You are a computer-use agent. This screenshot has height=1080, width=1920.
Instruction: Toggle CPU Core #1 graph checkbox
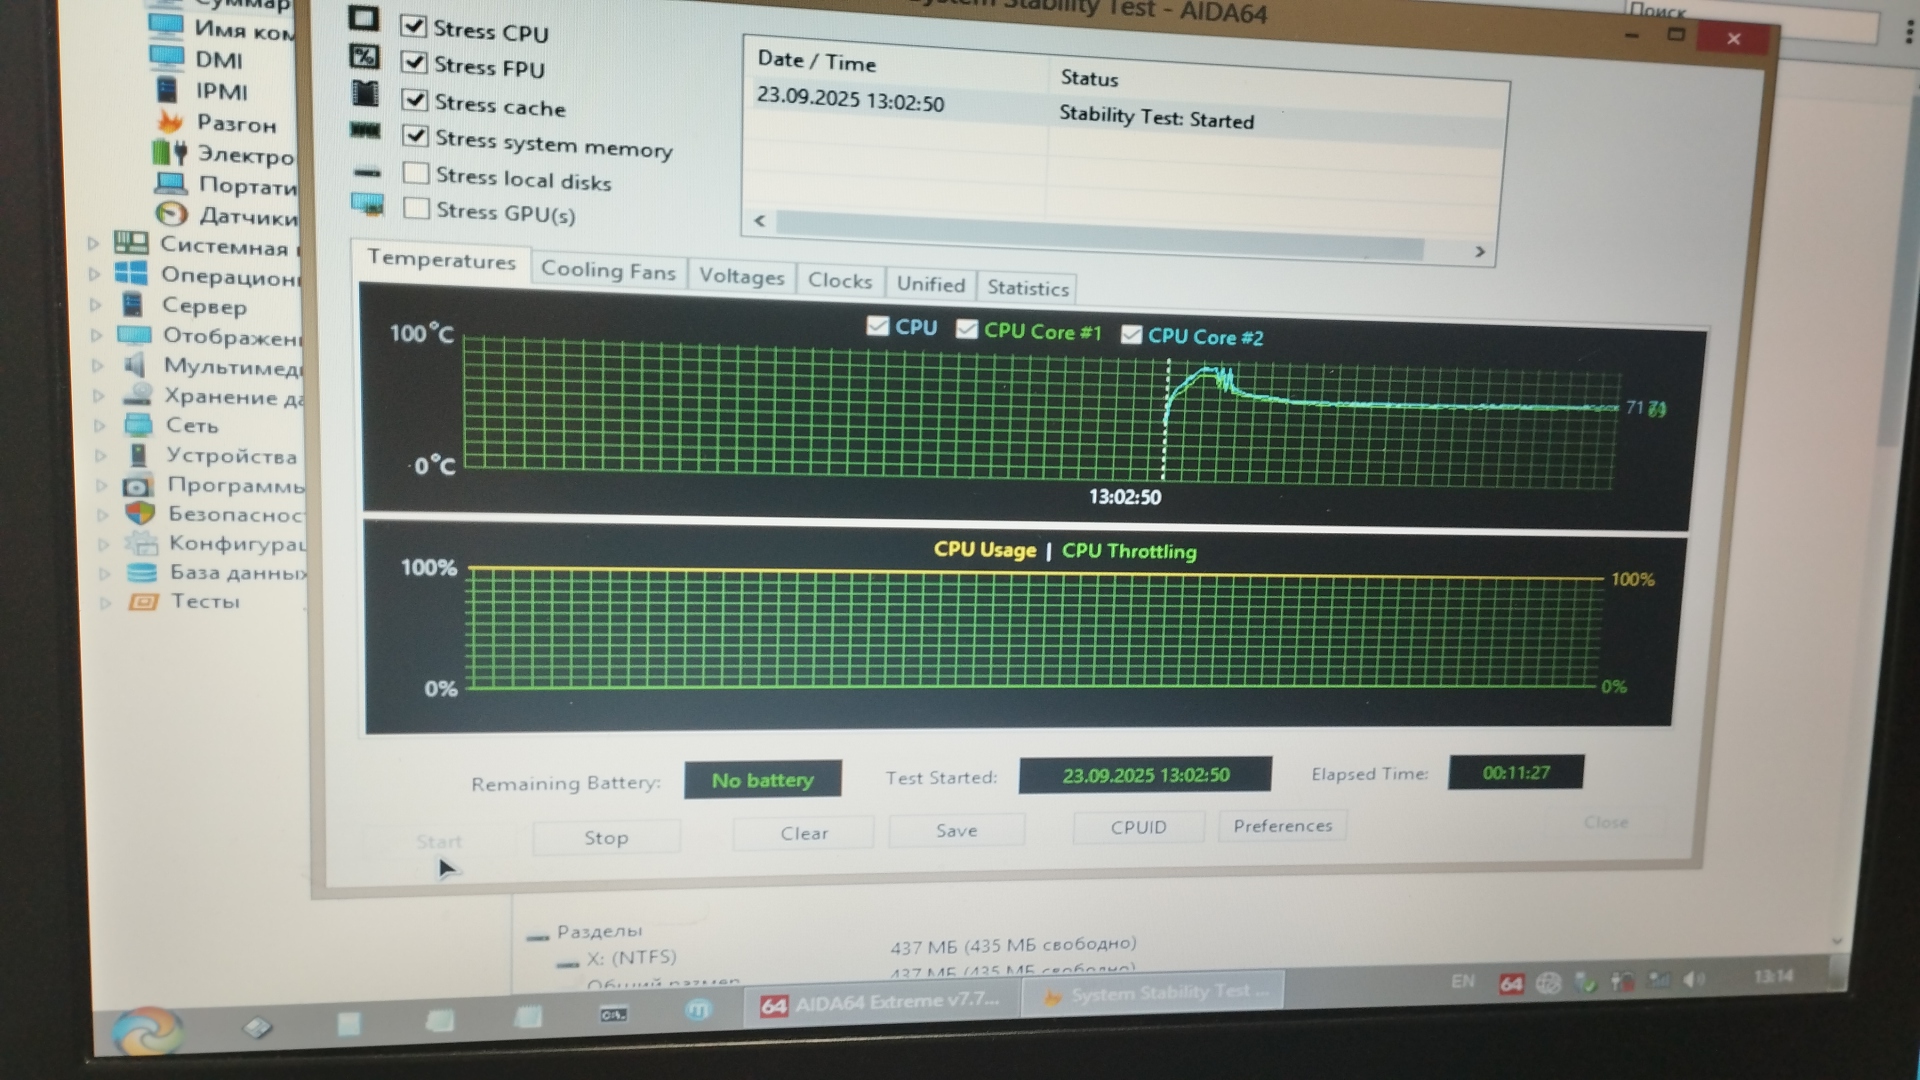966,329
